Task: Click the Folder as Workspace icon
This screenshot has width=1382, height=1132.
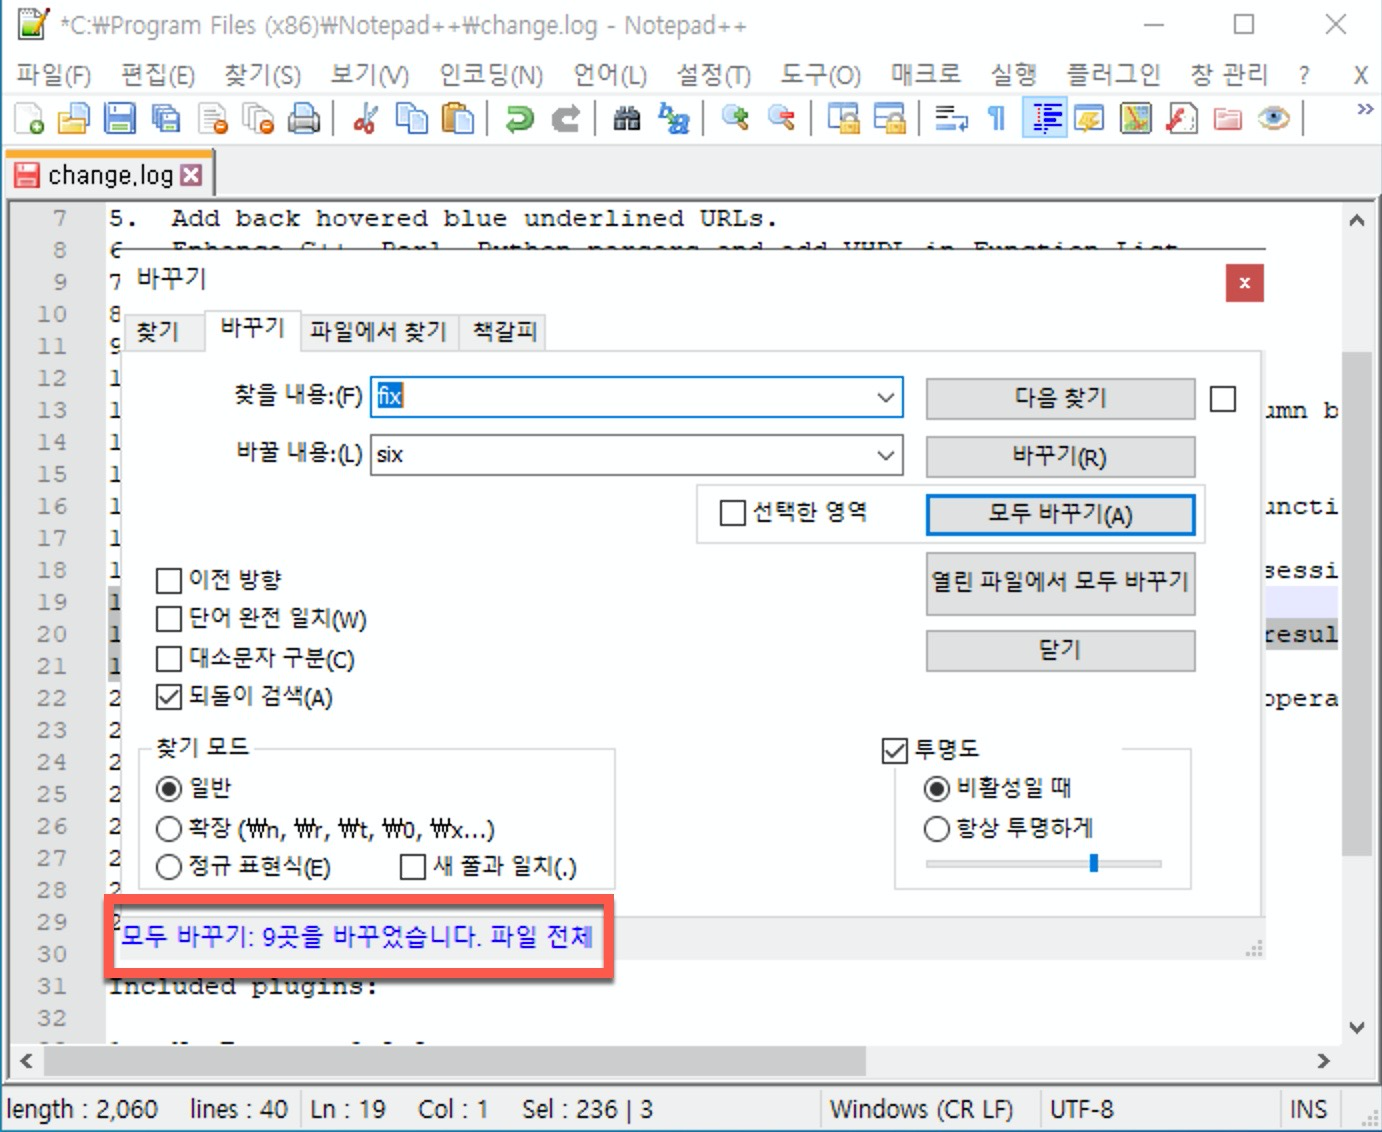Action: (x=1227, y=119)
